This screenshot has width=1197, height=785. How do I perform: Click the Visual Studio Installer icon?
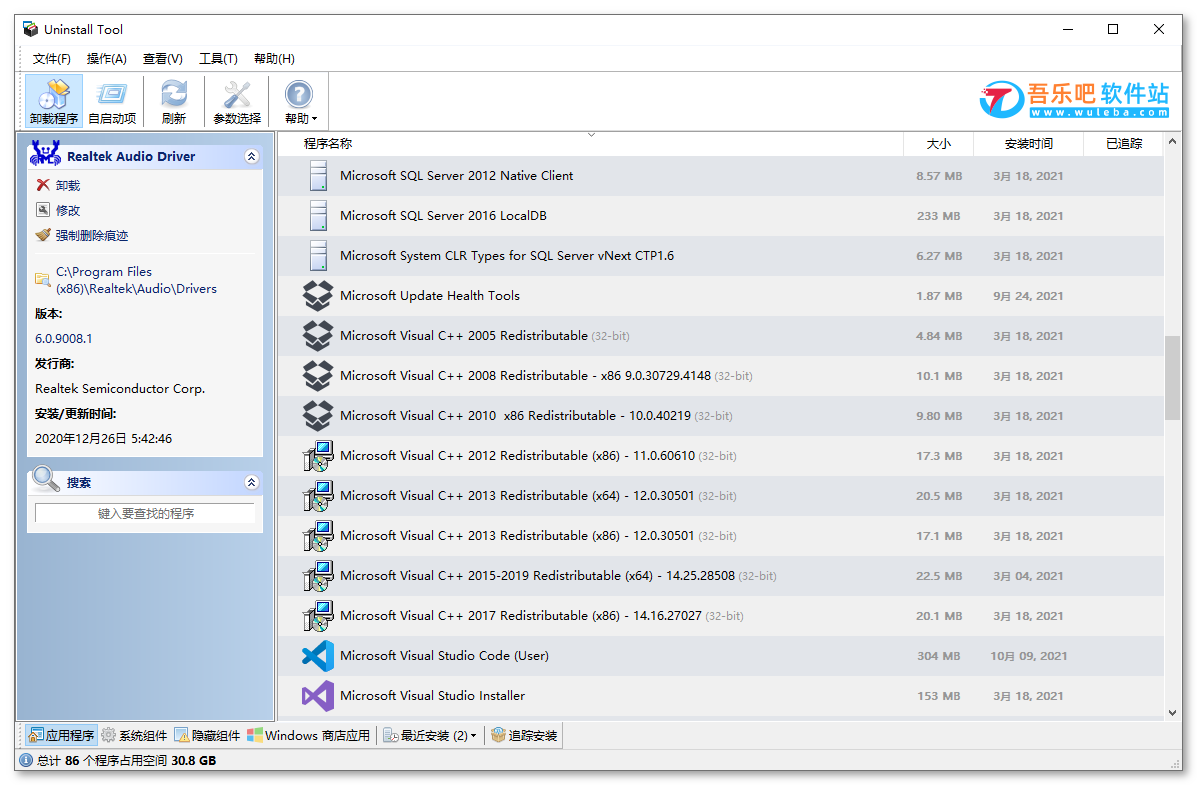pos(318,696)
